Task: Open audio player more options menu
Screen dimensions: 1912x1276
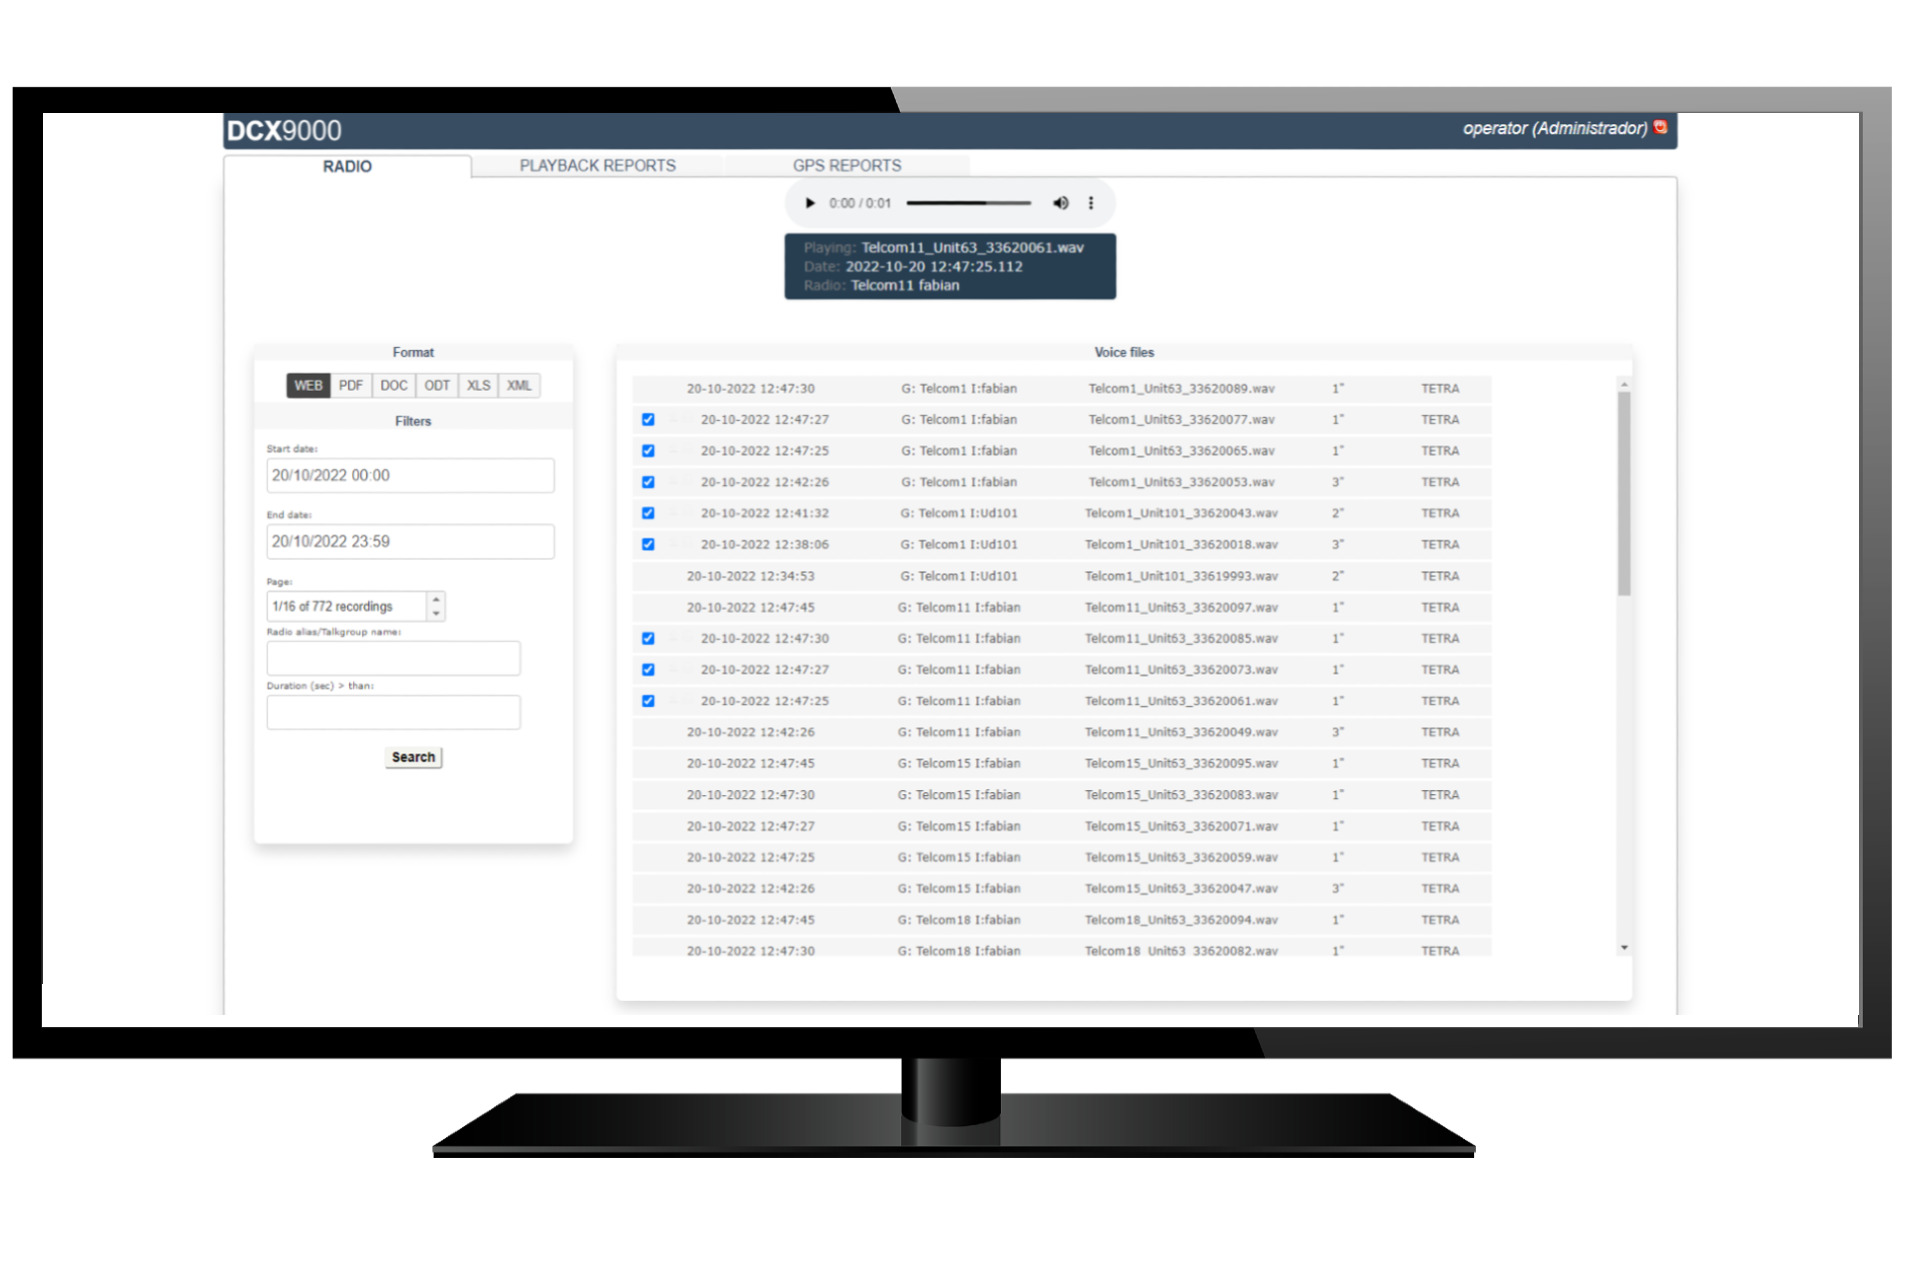Action: 1091,203
